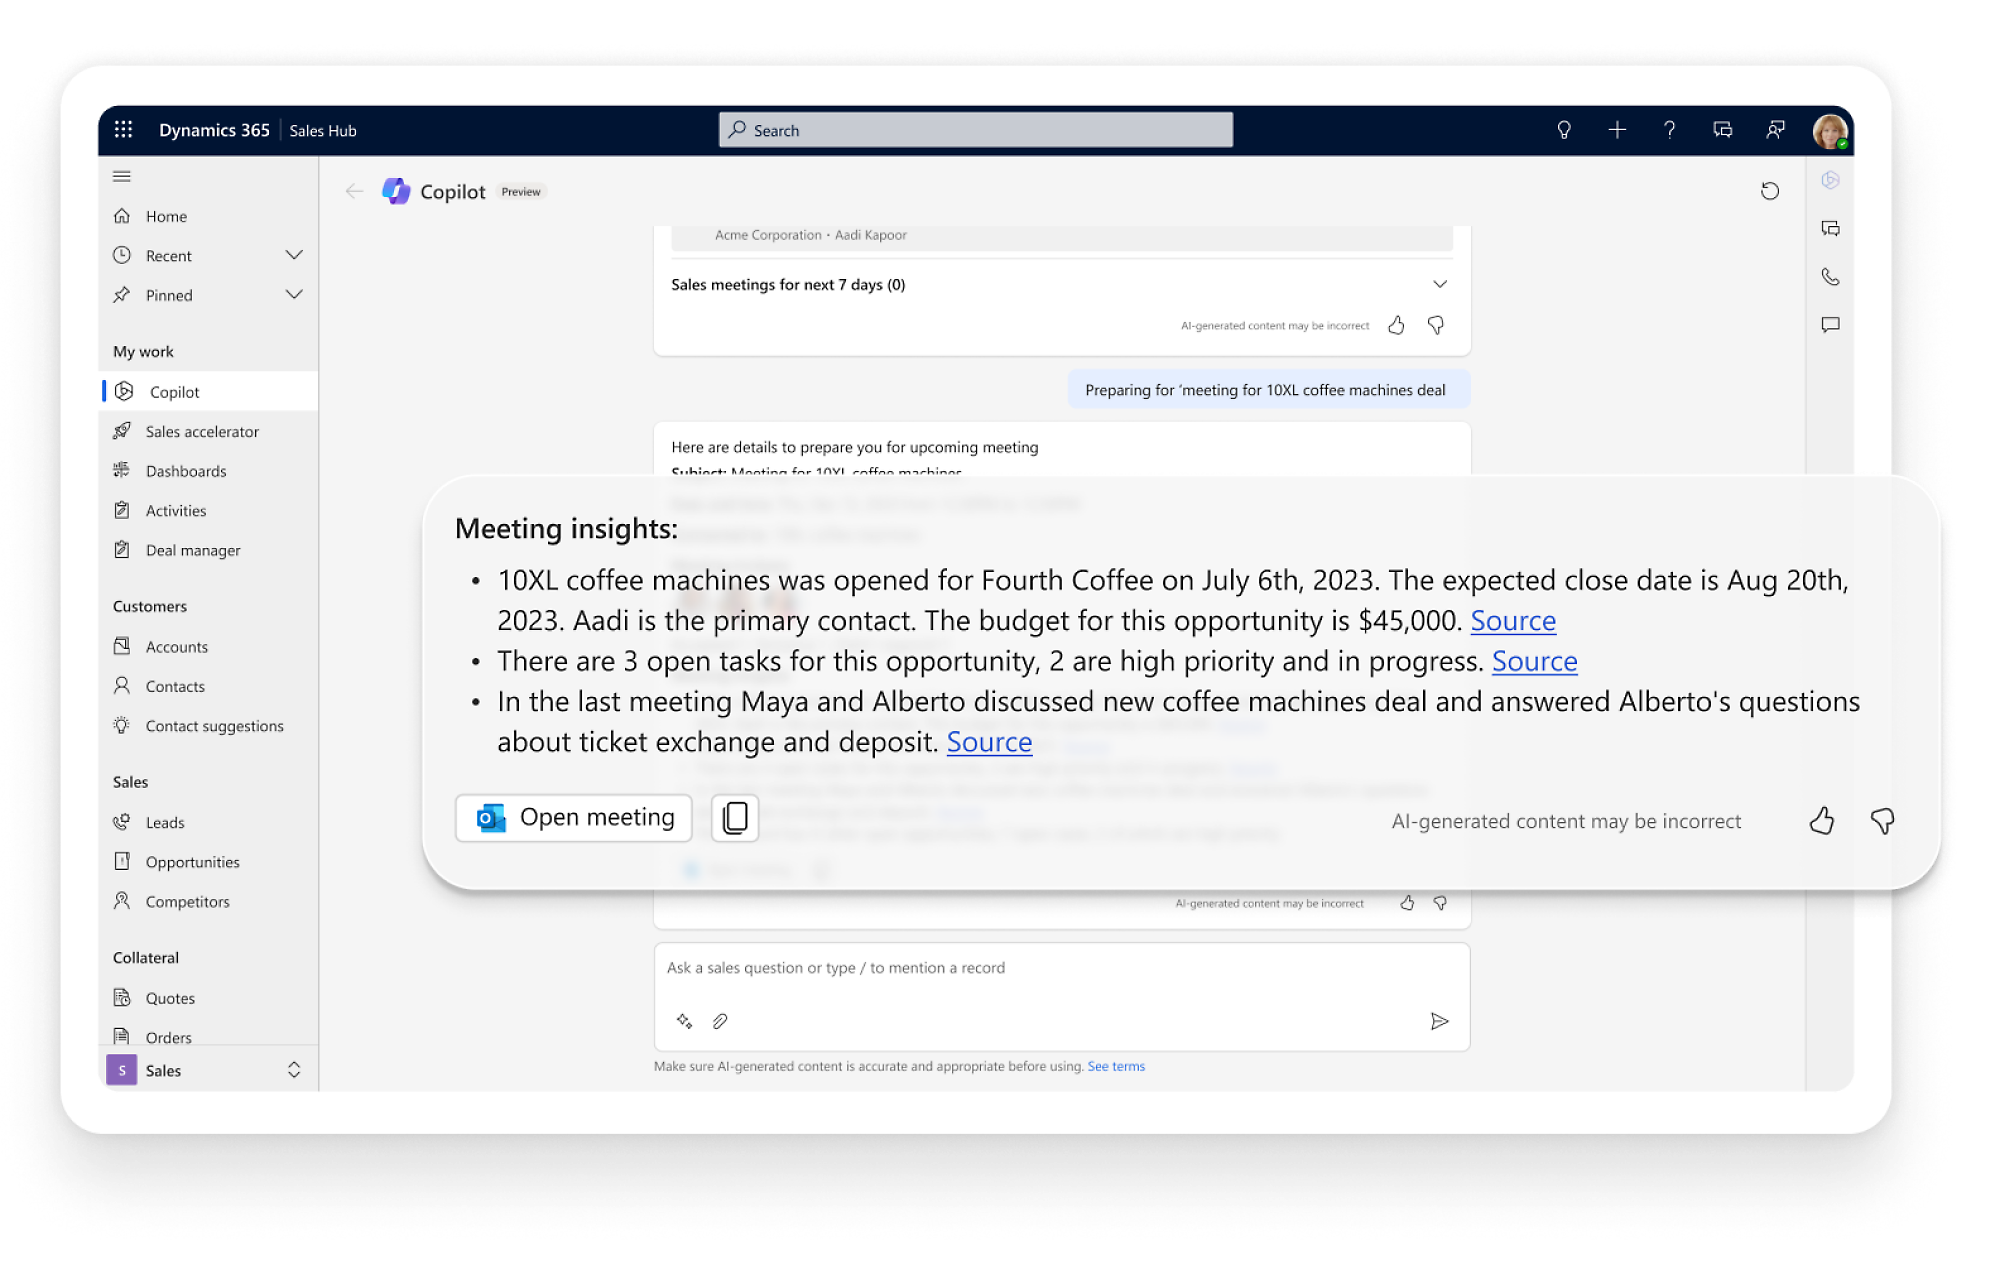Expand the Sales meetings for next 7 days

[x=1441, y=284]
